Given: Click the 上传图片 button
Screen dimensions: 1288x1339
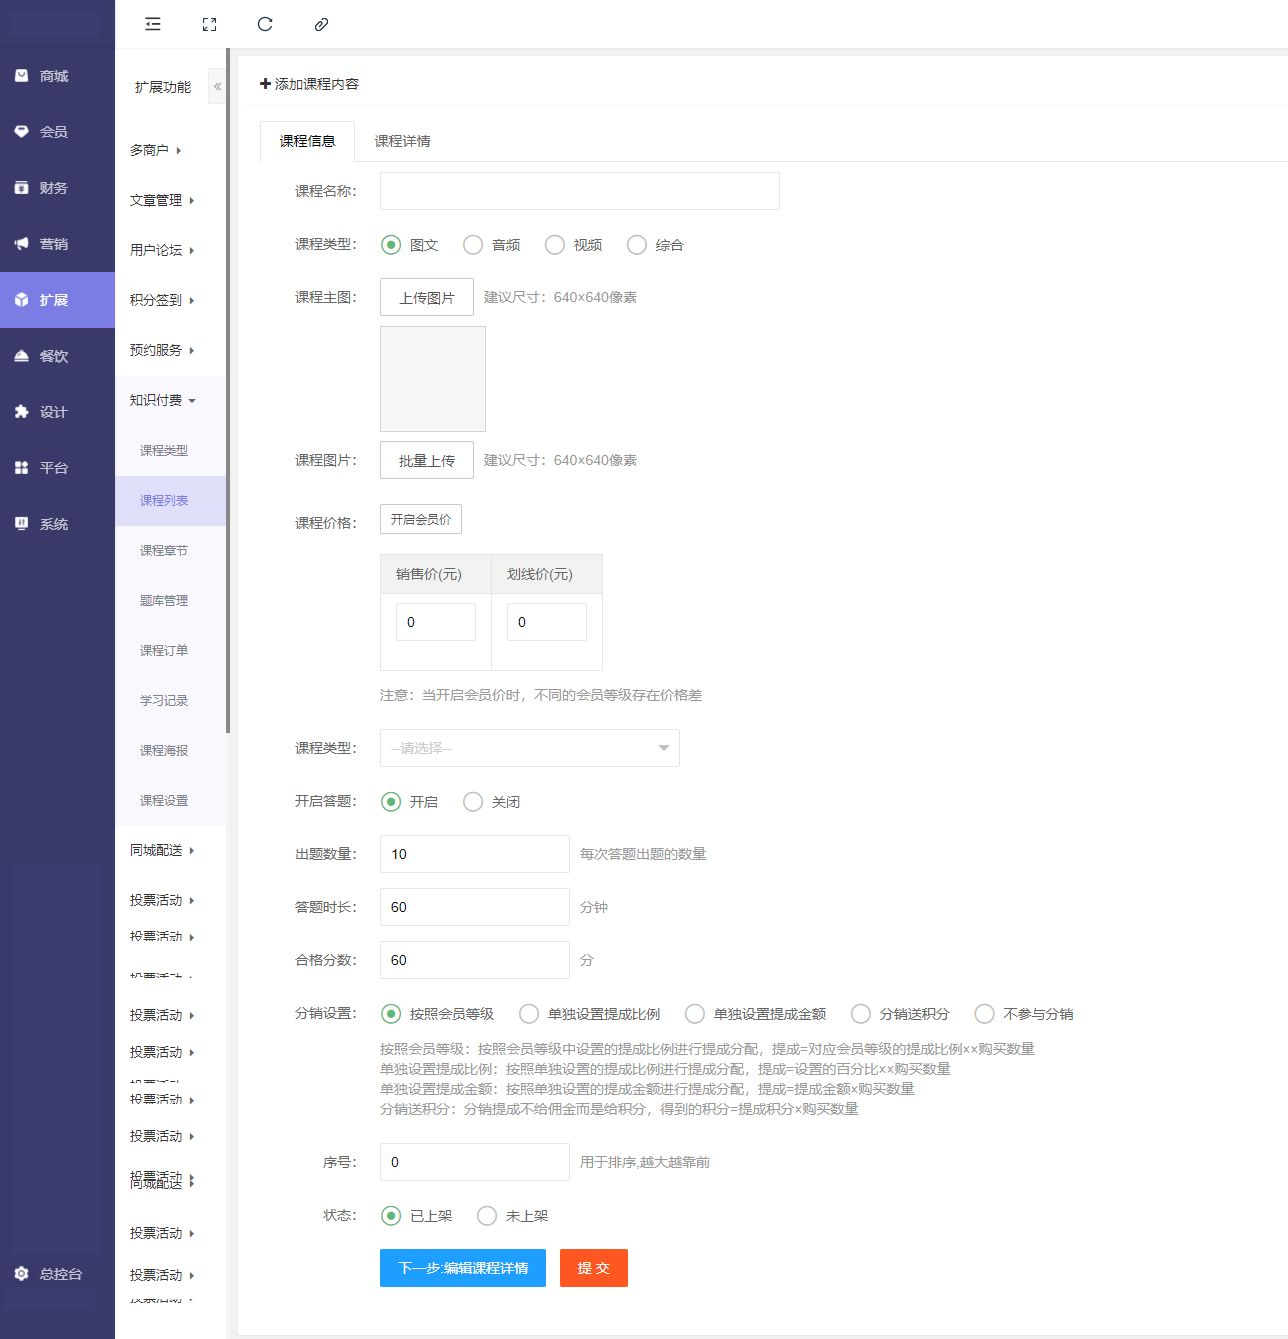Looking at the screenshot, I should [x=426, y=297].
